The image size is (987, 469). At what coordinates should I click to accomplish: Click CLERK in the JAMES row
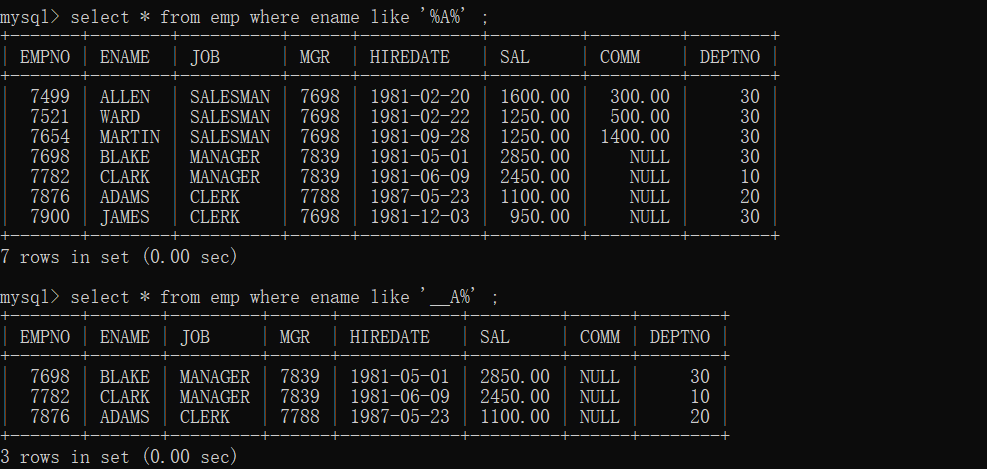(215, 217)
